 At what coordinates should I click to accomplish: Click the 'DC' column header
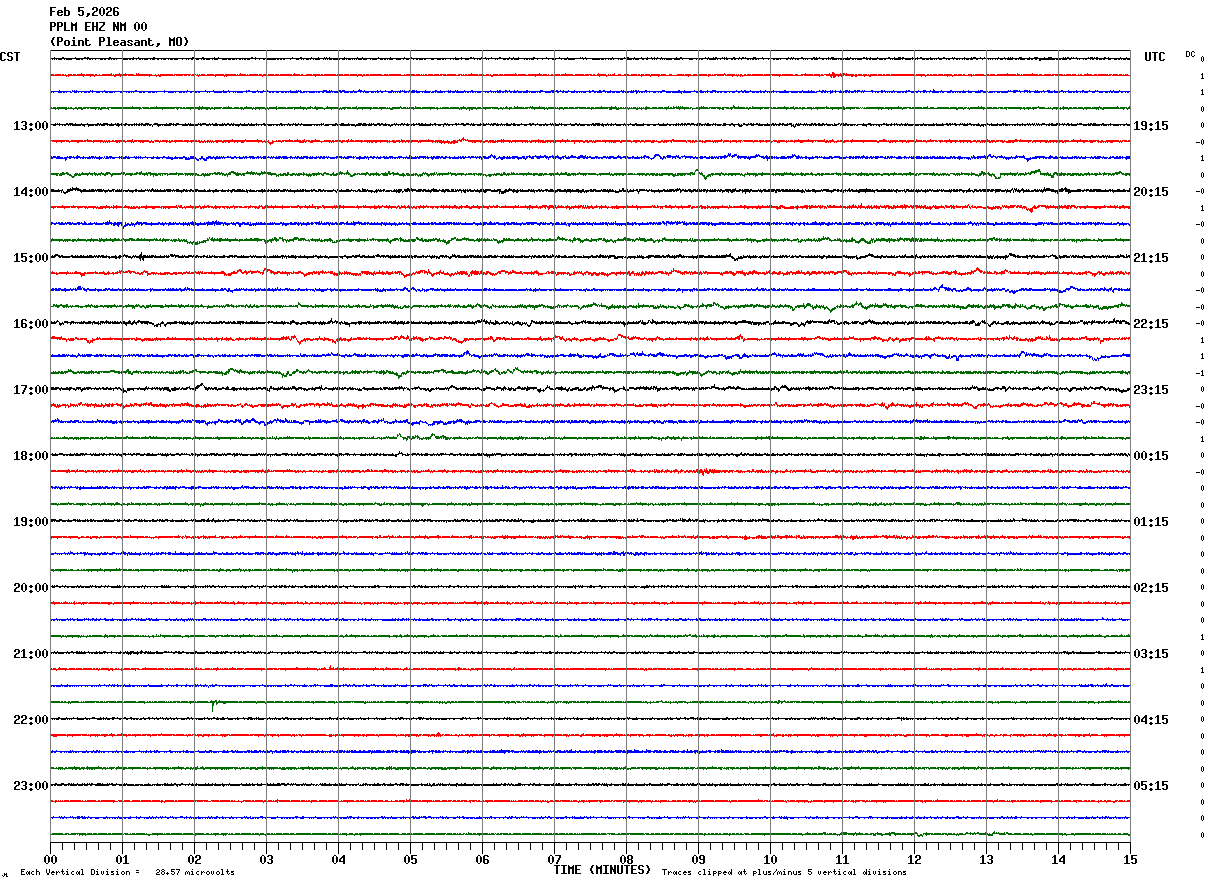1190,54
